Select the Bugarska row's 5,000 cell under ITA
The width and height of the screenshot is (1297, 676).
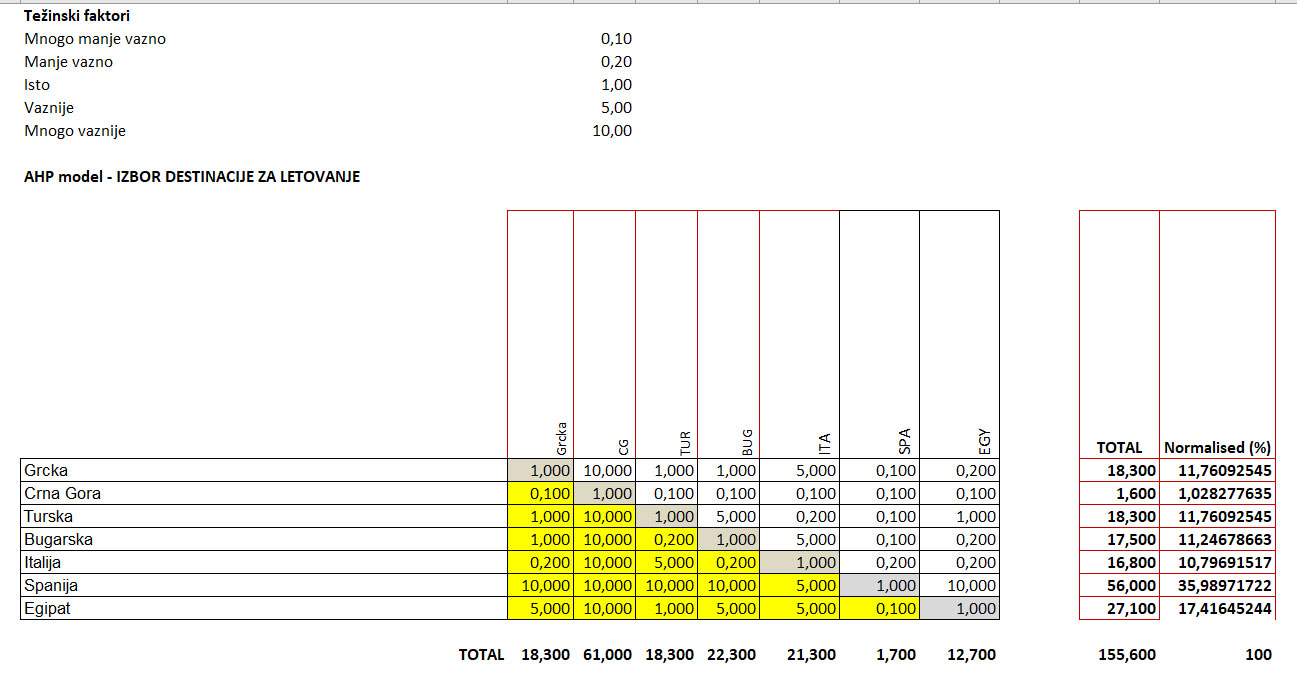point(800,539)
